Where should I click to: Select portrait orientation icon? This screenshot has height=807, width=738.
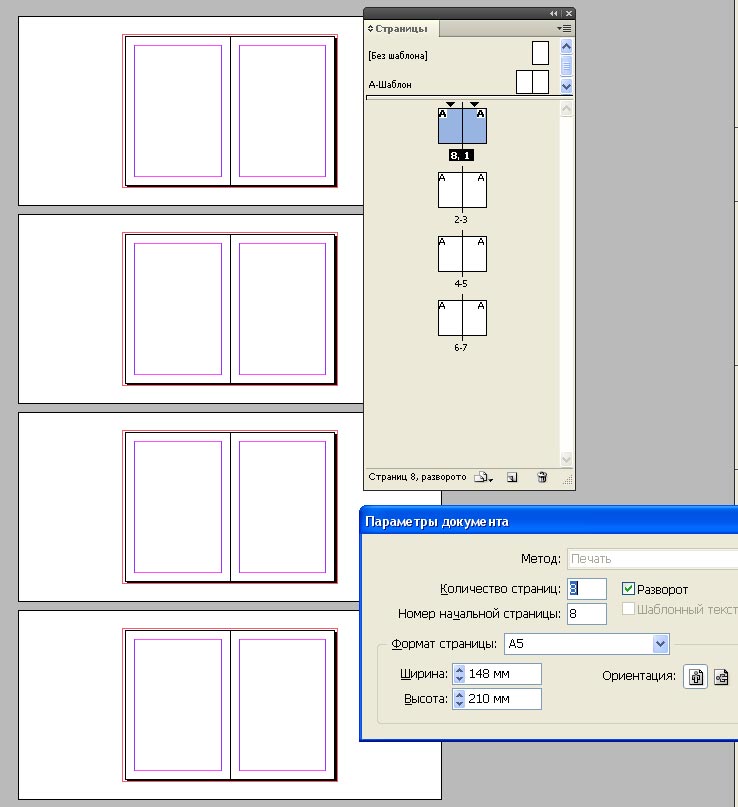(x=696, y=676)
